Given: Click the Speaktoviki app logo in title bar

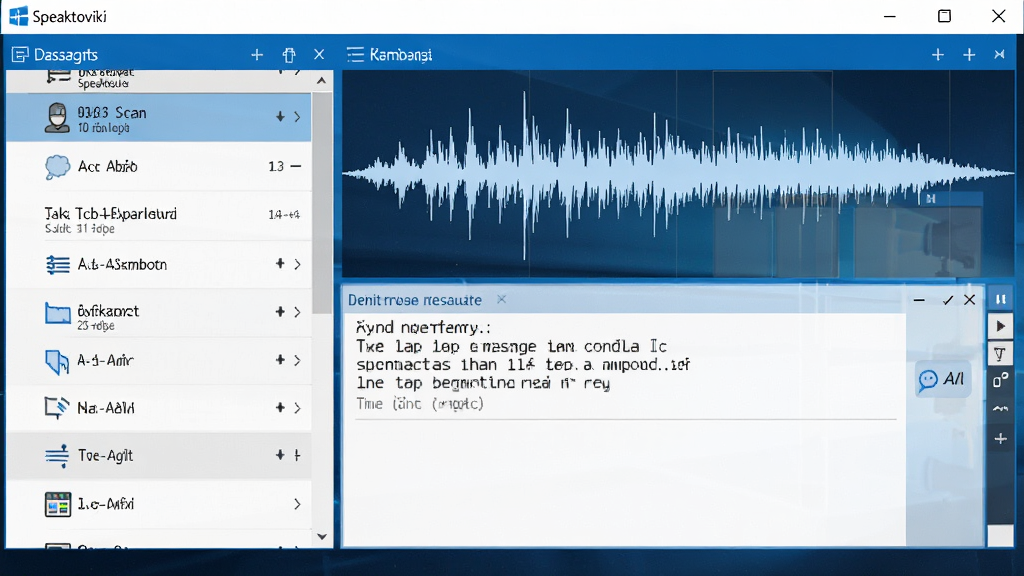Looking at the screenshot, I should (18, 16).
